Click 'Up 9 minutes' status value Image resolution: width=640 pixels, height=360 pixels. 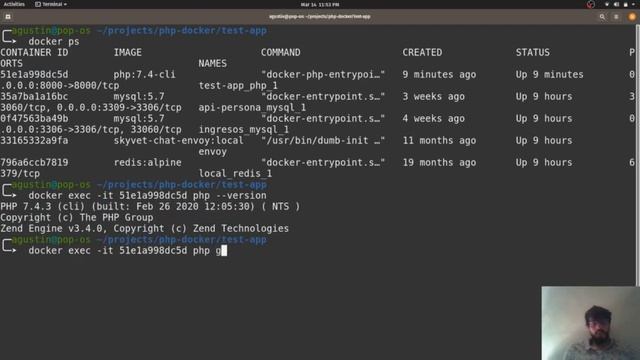549,74
